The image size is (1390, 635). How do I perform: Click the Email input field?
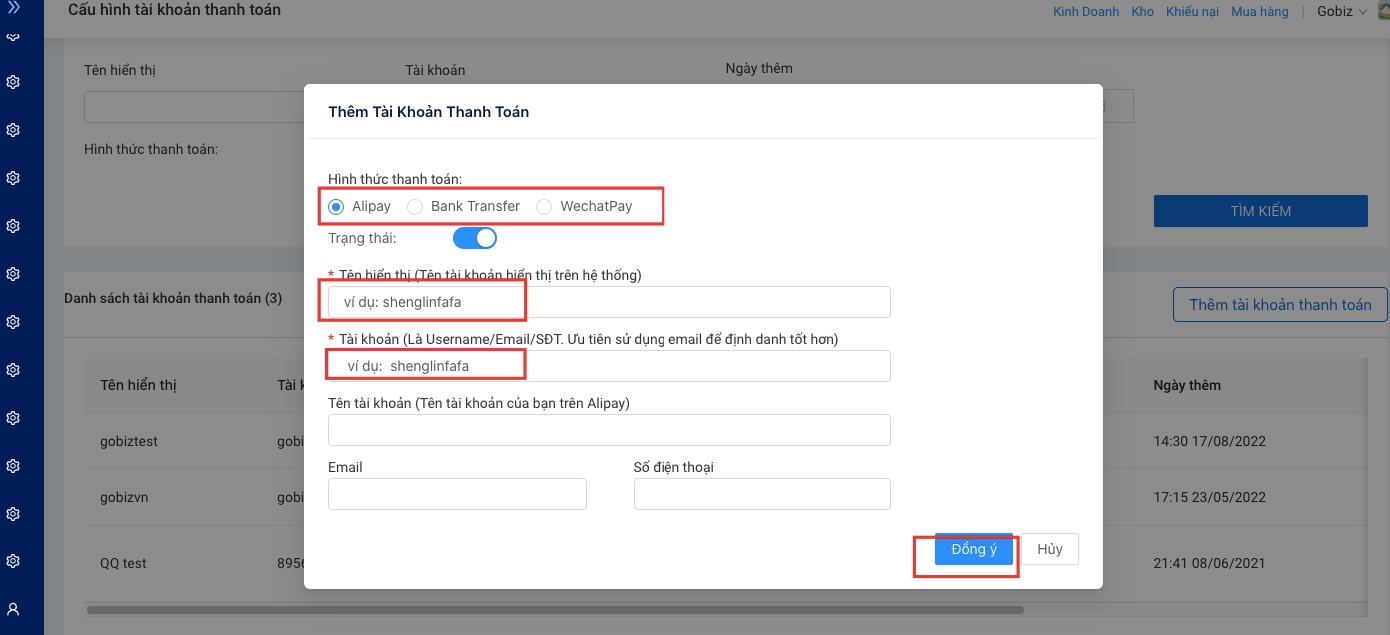click(x=457, y=494)
